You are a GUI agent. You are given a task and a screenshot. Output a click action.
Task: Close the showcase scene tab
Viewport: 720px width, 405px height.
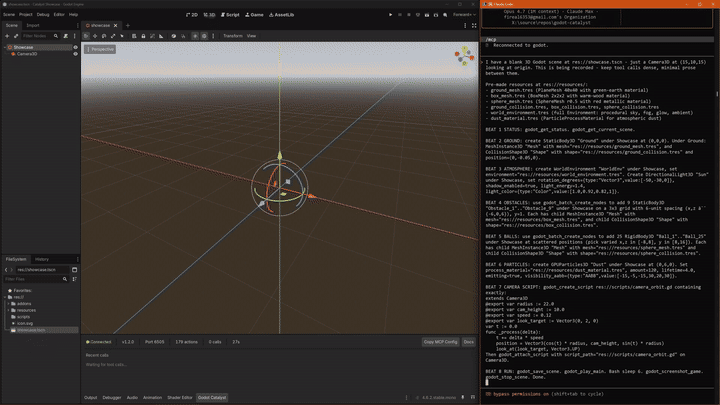(x=116, y=26)
